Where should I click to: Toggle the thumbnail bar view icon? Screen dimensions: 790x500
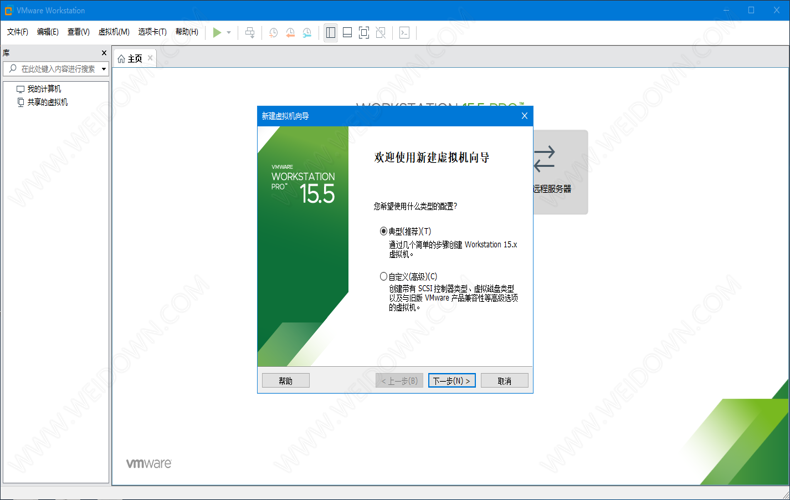pyautogui.click(x=347, y=33)
